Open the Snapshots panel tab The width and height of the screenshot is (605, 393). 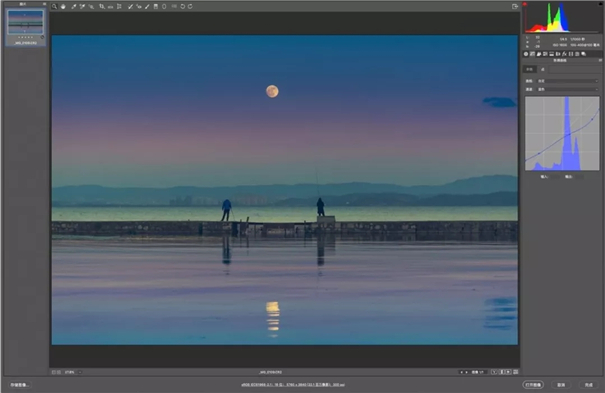pyautogui.click(x=583, y=54)
